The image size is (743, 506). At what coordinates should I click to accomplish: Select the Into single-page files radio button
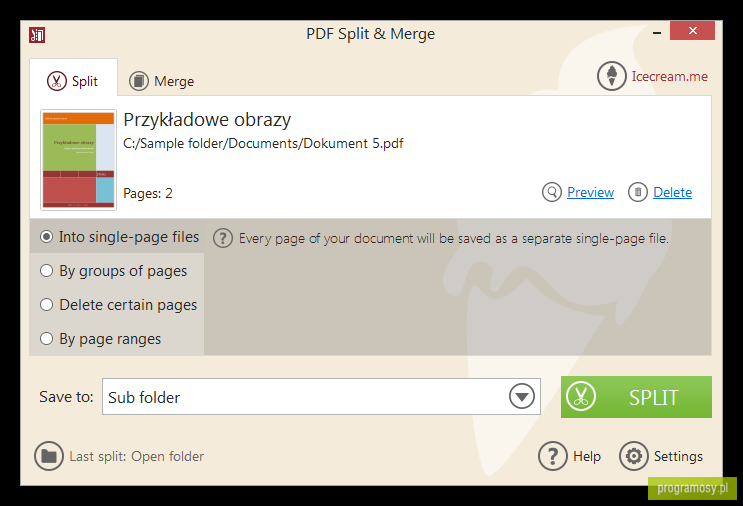pyautogui.click(x=46, y=236)
